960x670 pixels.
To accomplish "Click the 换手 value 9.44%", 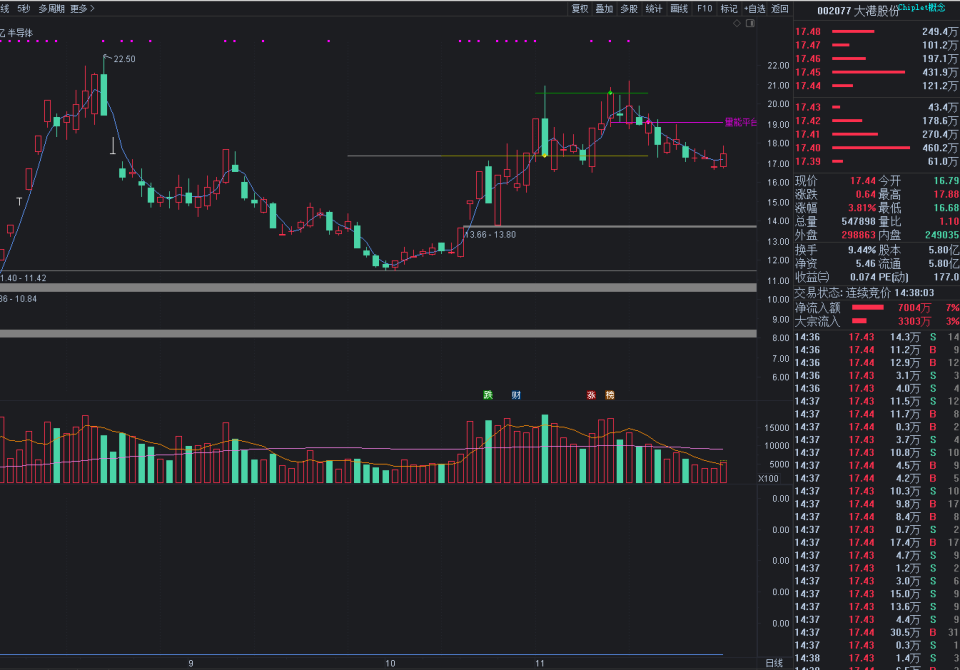I will (x=862, y=250).
